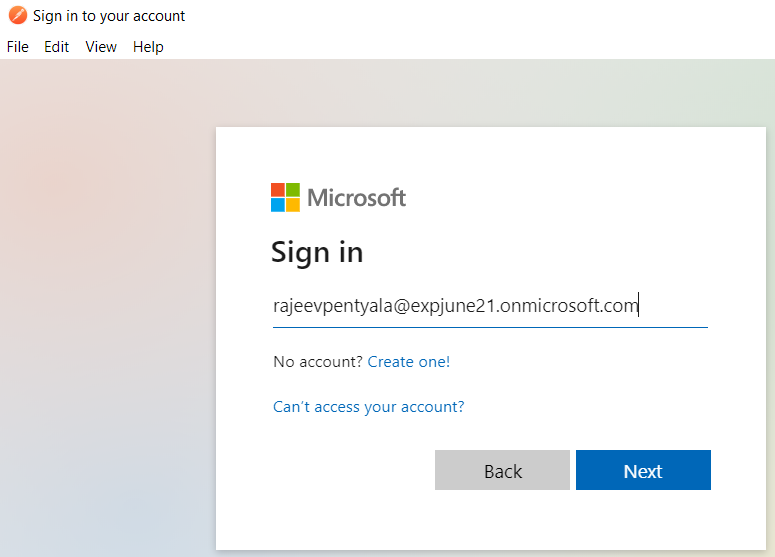This screenshot has height=557, width=775.
Task: Click blank white area below the Back button
Action: click(x=502, y=520)
